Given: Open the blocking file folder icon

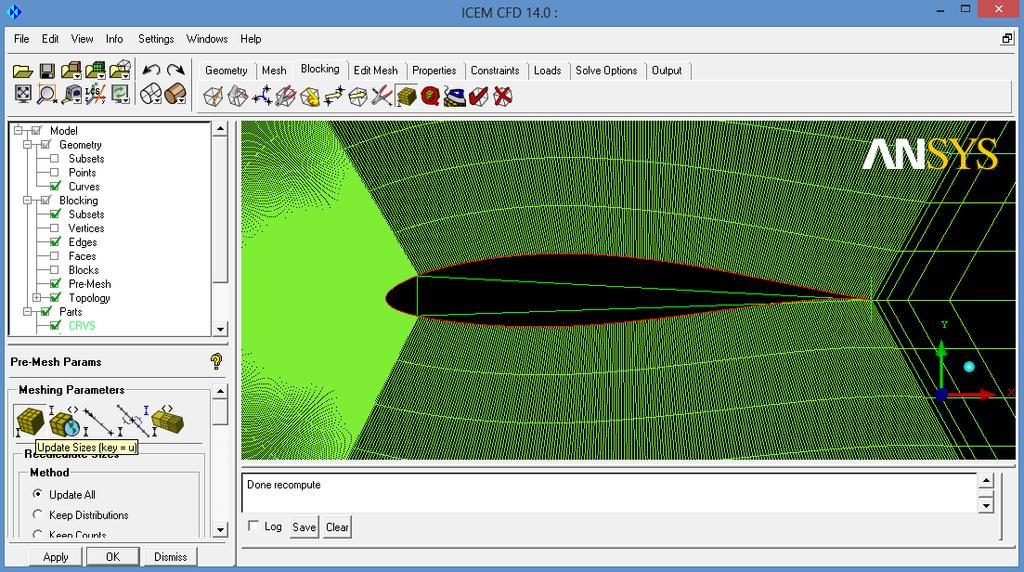Looking at the screenshot, I should [120, 71].
